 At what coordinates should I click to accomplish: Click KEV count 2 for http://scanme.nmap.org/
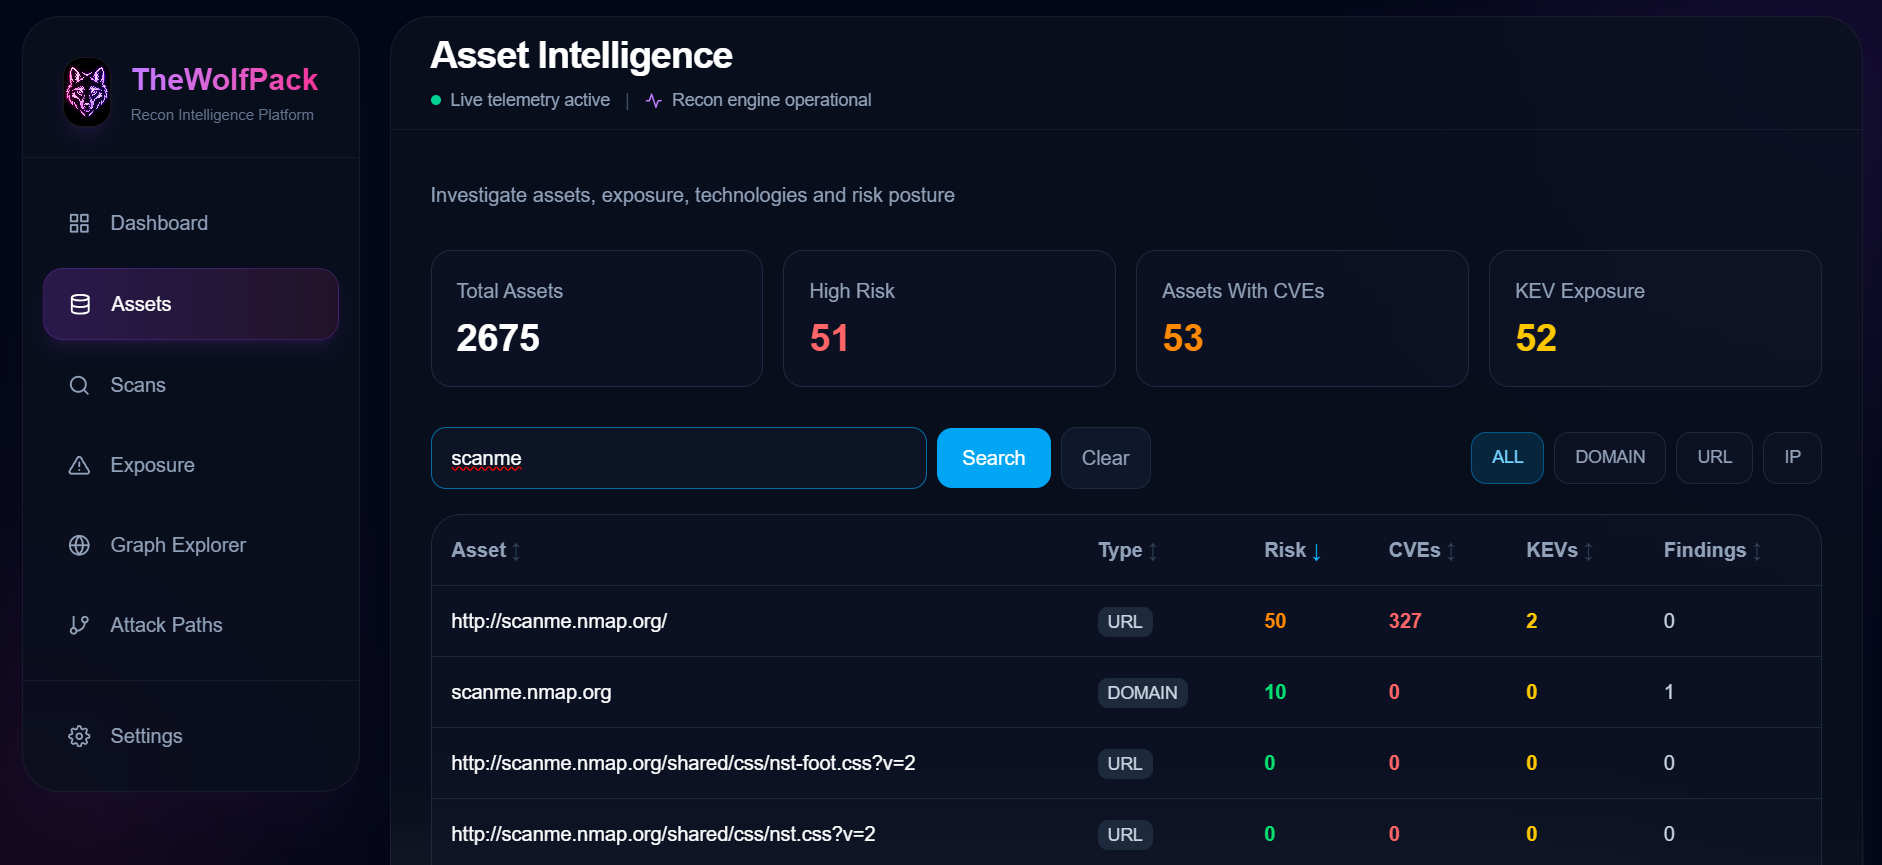point(1531,621)
